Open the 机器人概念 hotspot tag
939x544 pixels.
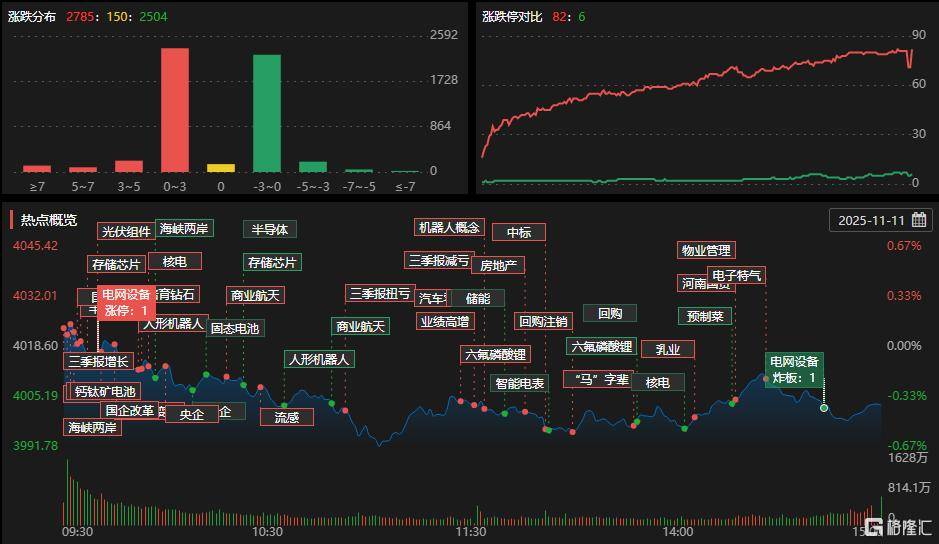click(449, 227)
